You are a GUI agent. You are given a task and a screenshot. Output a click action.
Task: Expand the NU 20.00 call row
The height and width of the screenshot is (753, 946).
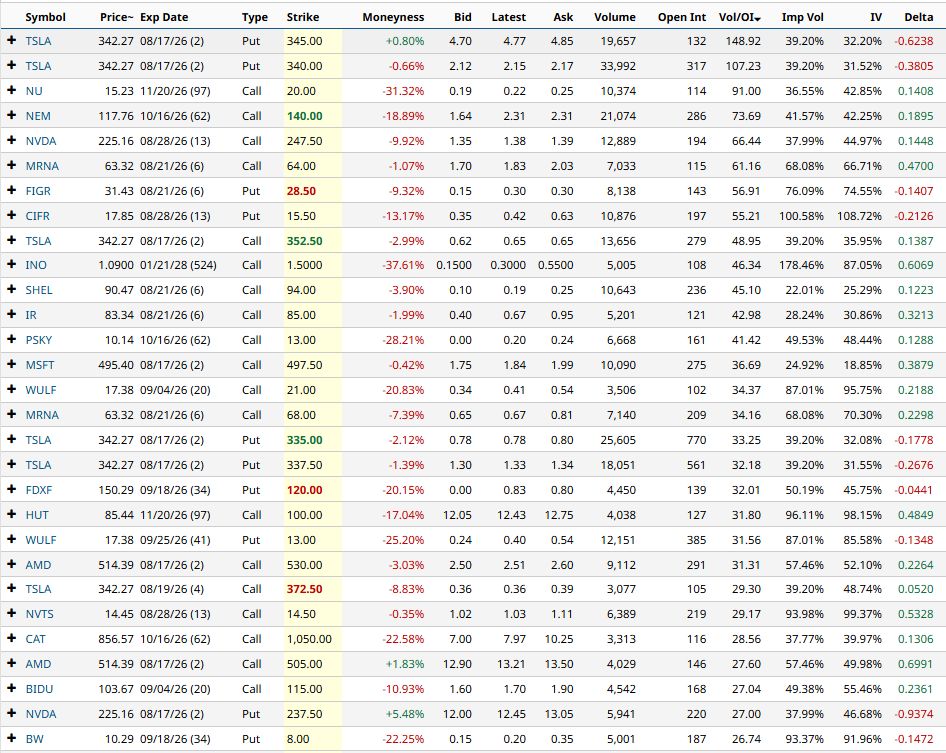click(11, 91)
